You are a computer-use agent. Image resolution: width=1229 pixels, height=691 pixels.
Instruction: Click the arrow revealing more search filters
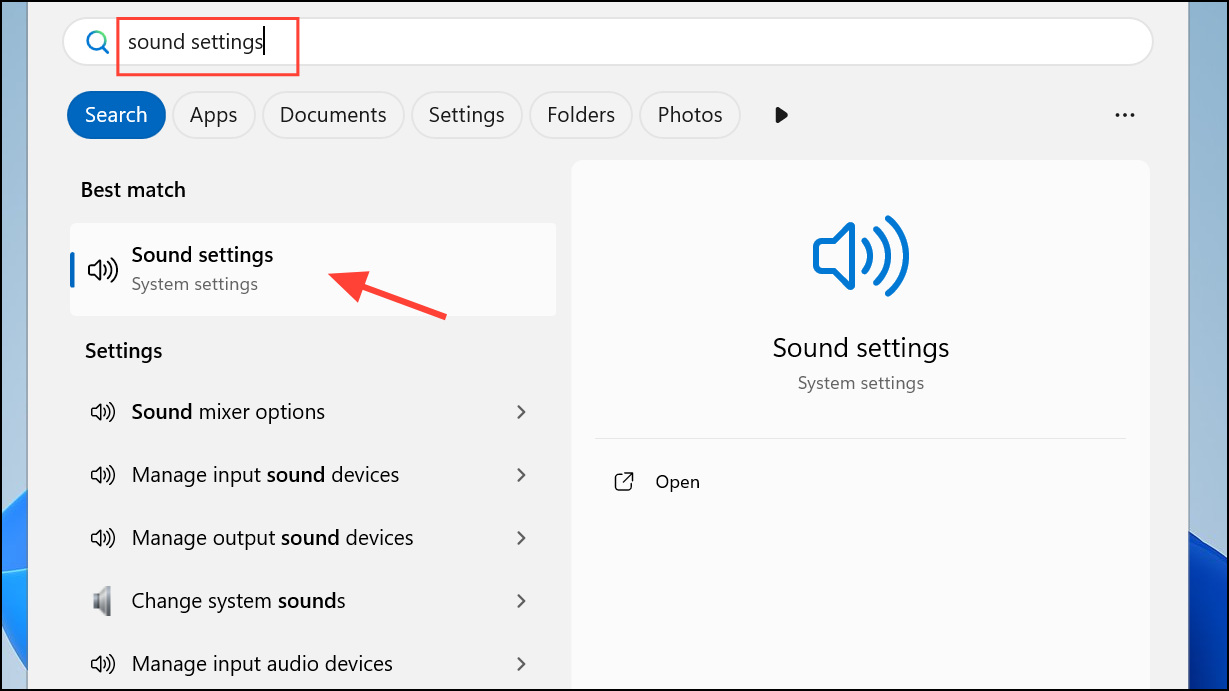(780, 115)
